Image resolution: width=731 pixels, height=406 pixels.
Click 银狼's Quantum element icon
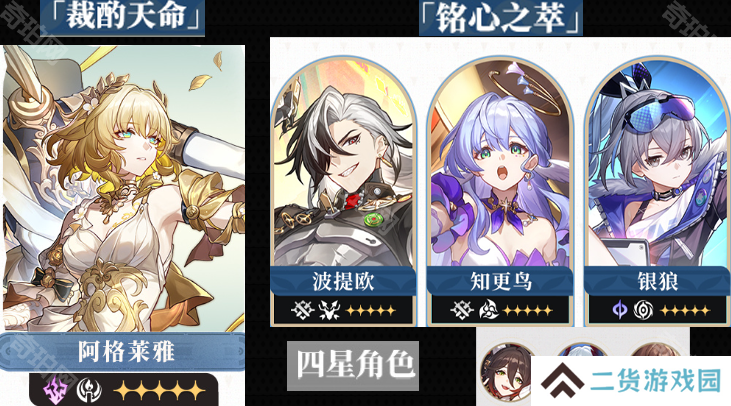click(620, 310)
